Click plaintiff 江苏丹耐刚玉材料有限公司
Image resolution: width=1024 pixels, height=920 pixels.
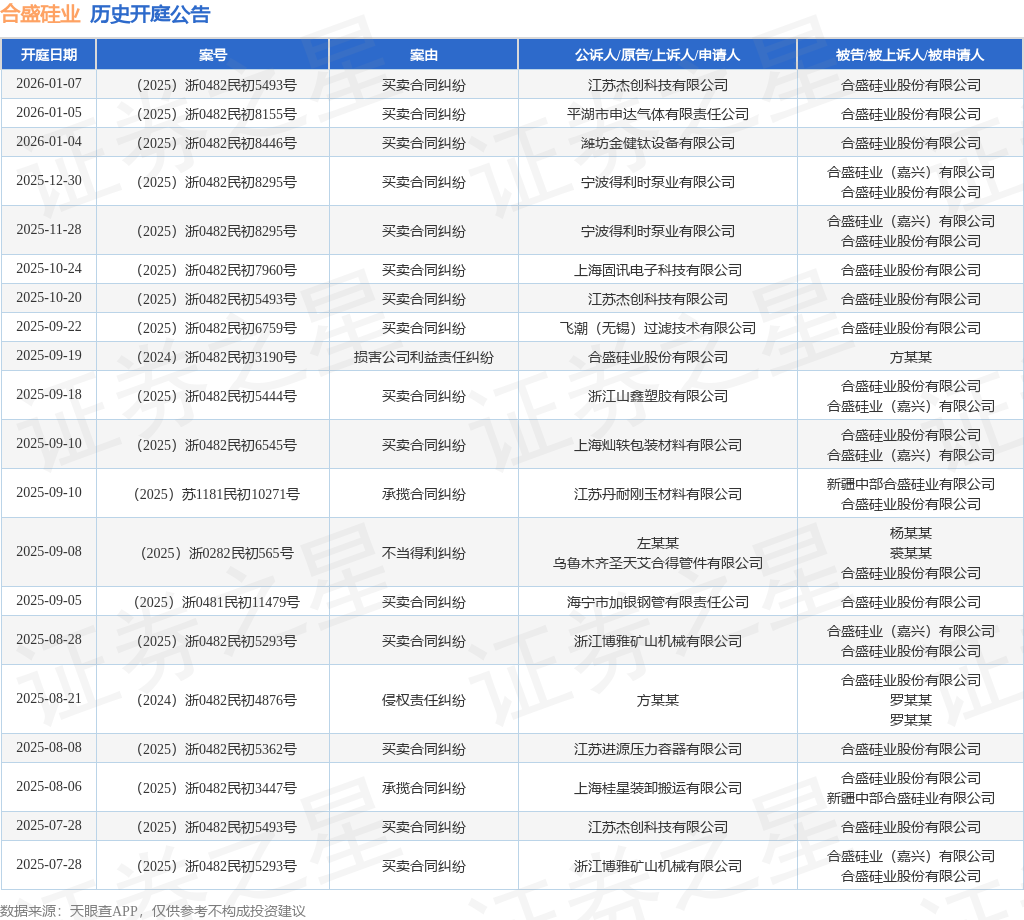[658, 494]
